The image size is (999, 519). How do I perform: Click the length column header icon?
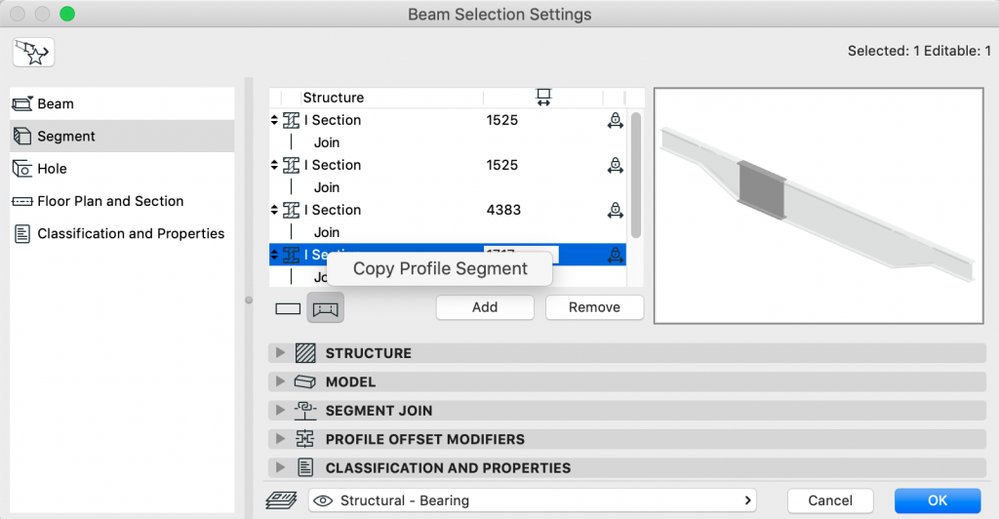pyautogui.click(x=543, y=97)
